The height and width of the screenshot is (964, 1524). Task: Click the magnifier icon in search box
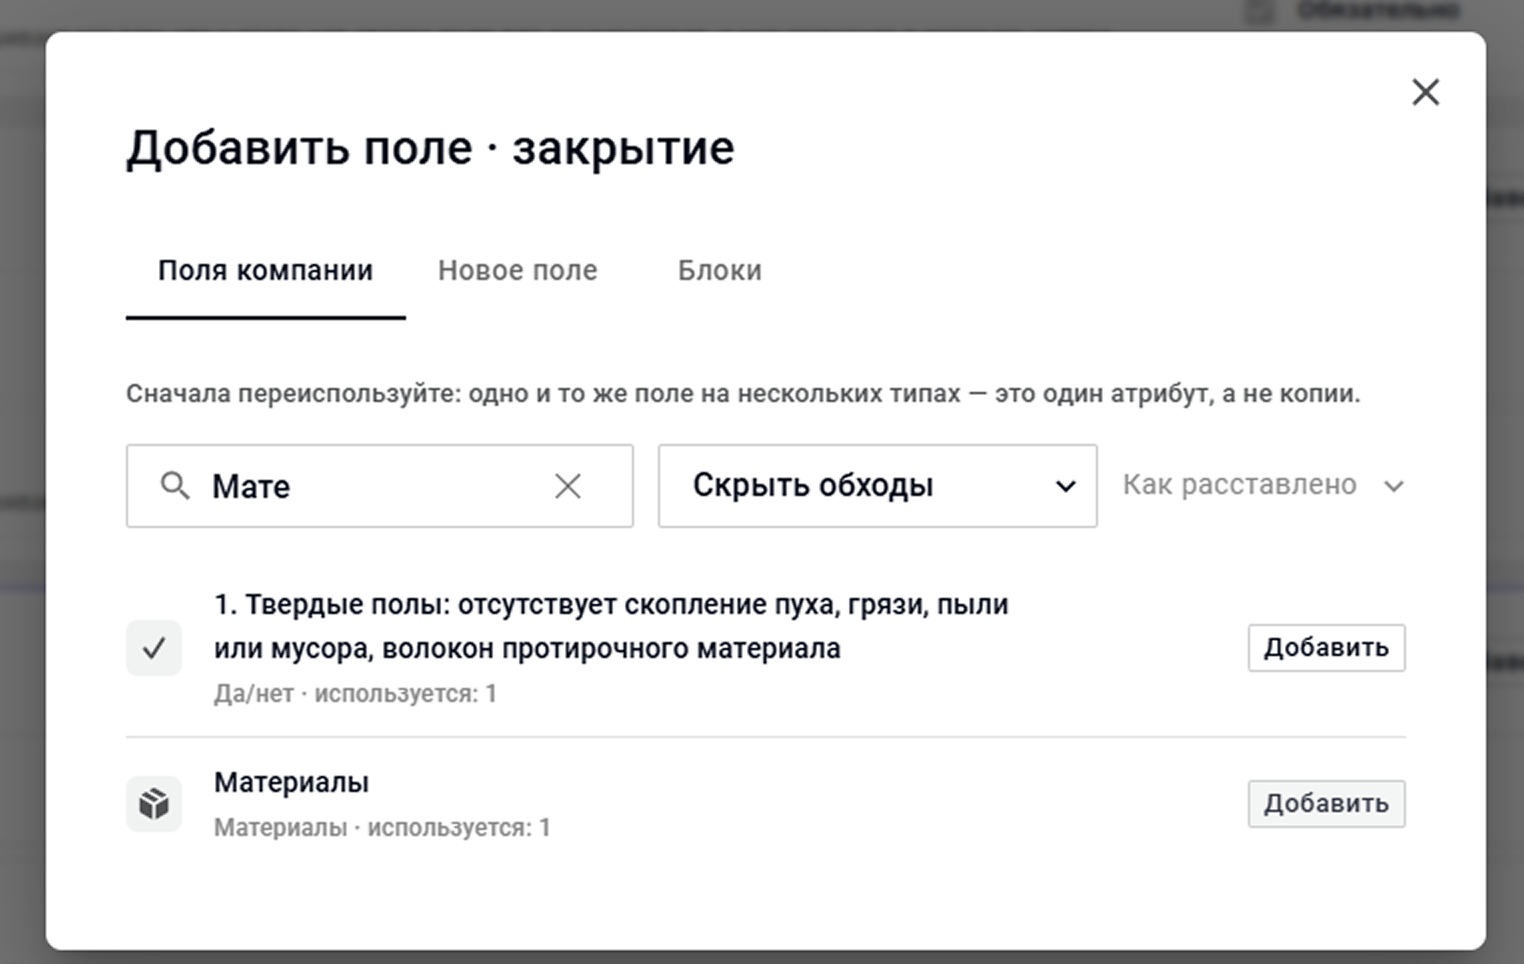tap(175, 486)
